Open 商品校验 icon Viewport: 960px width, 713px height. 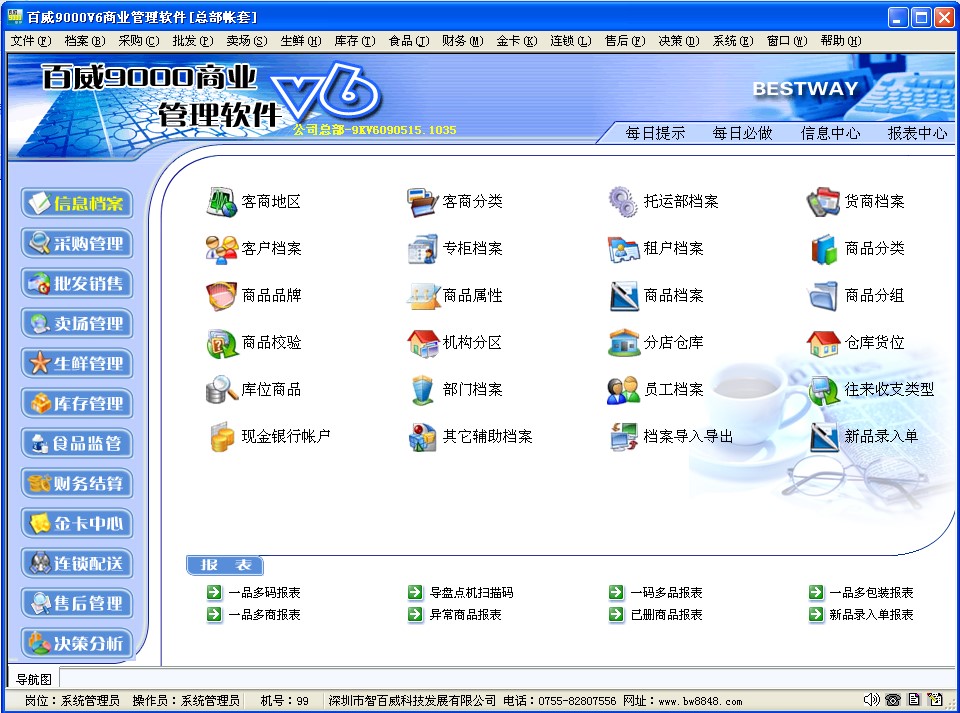click(x=222, y=343)
